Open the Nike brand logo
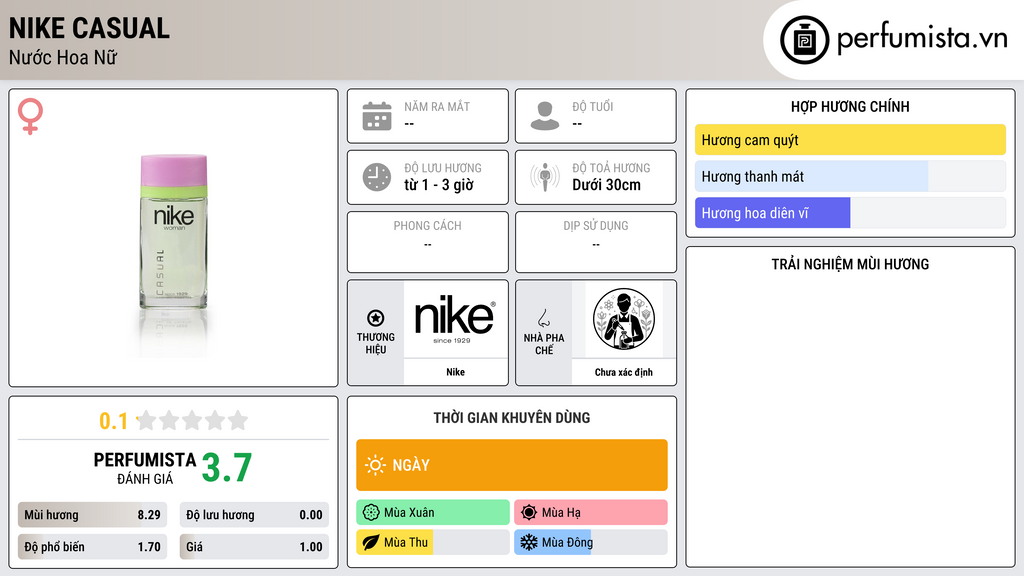 pyautogui.click(x=455, y=319)
